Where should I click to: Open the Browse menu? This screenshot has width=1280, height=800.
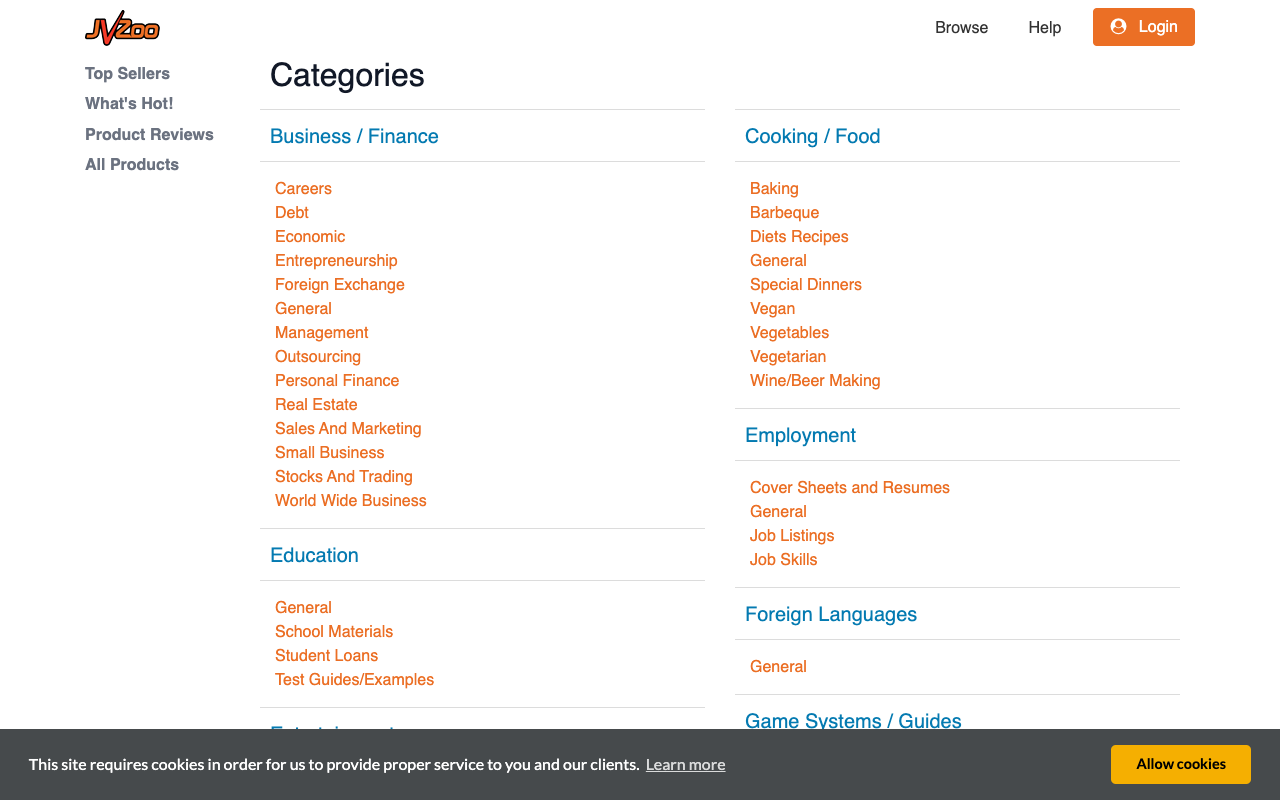click(x=961, y=27)
